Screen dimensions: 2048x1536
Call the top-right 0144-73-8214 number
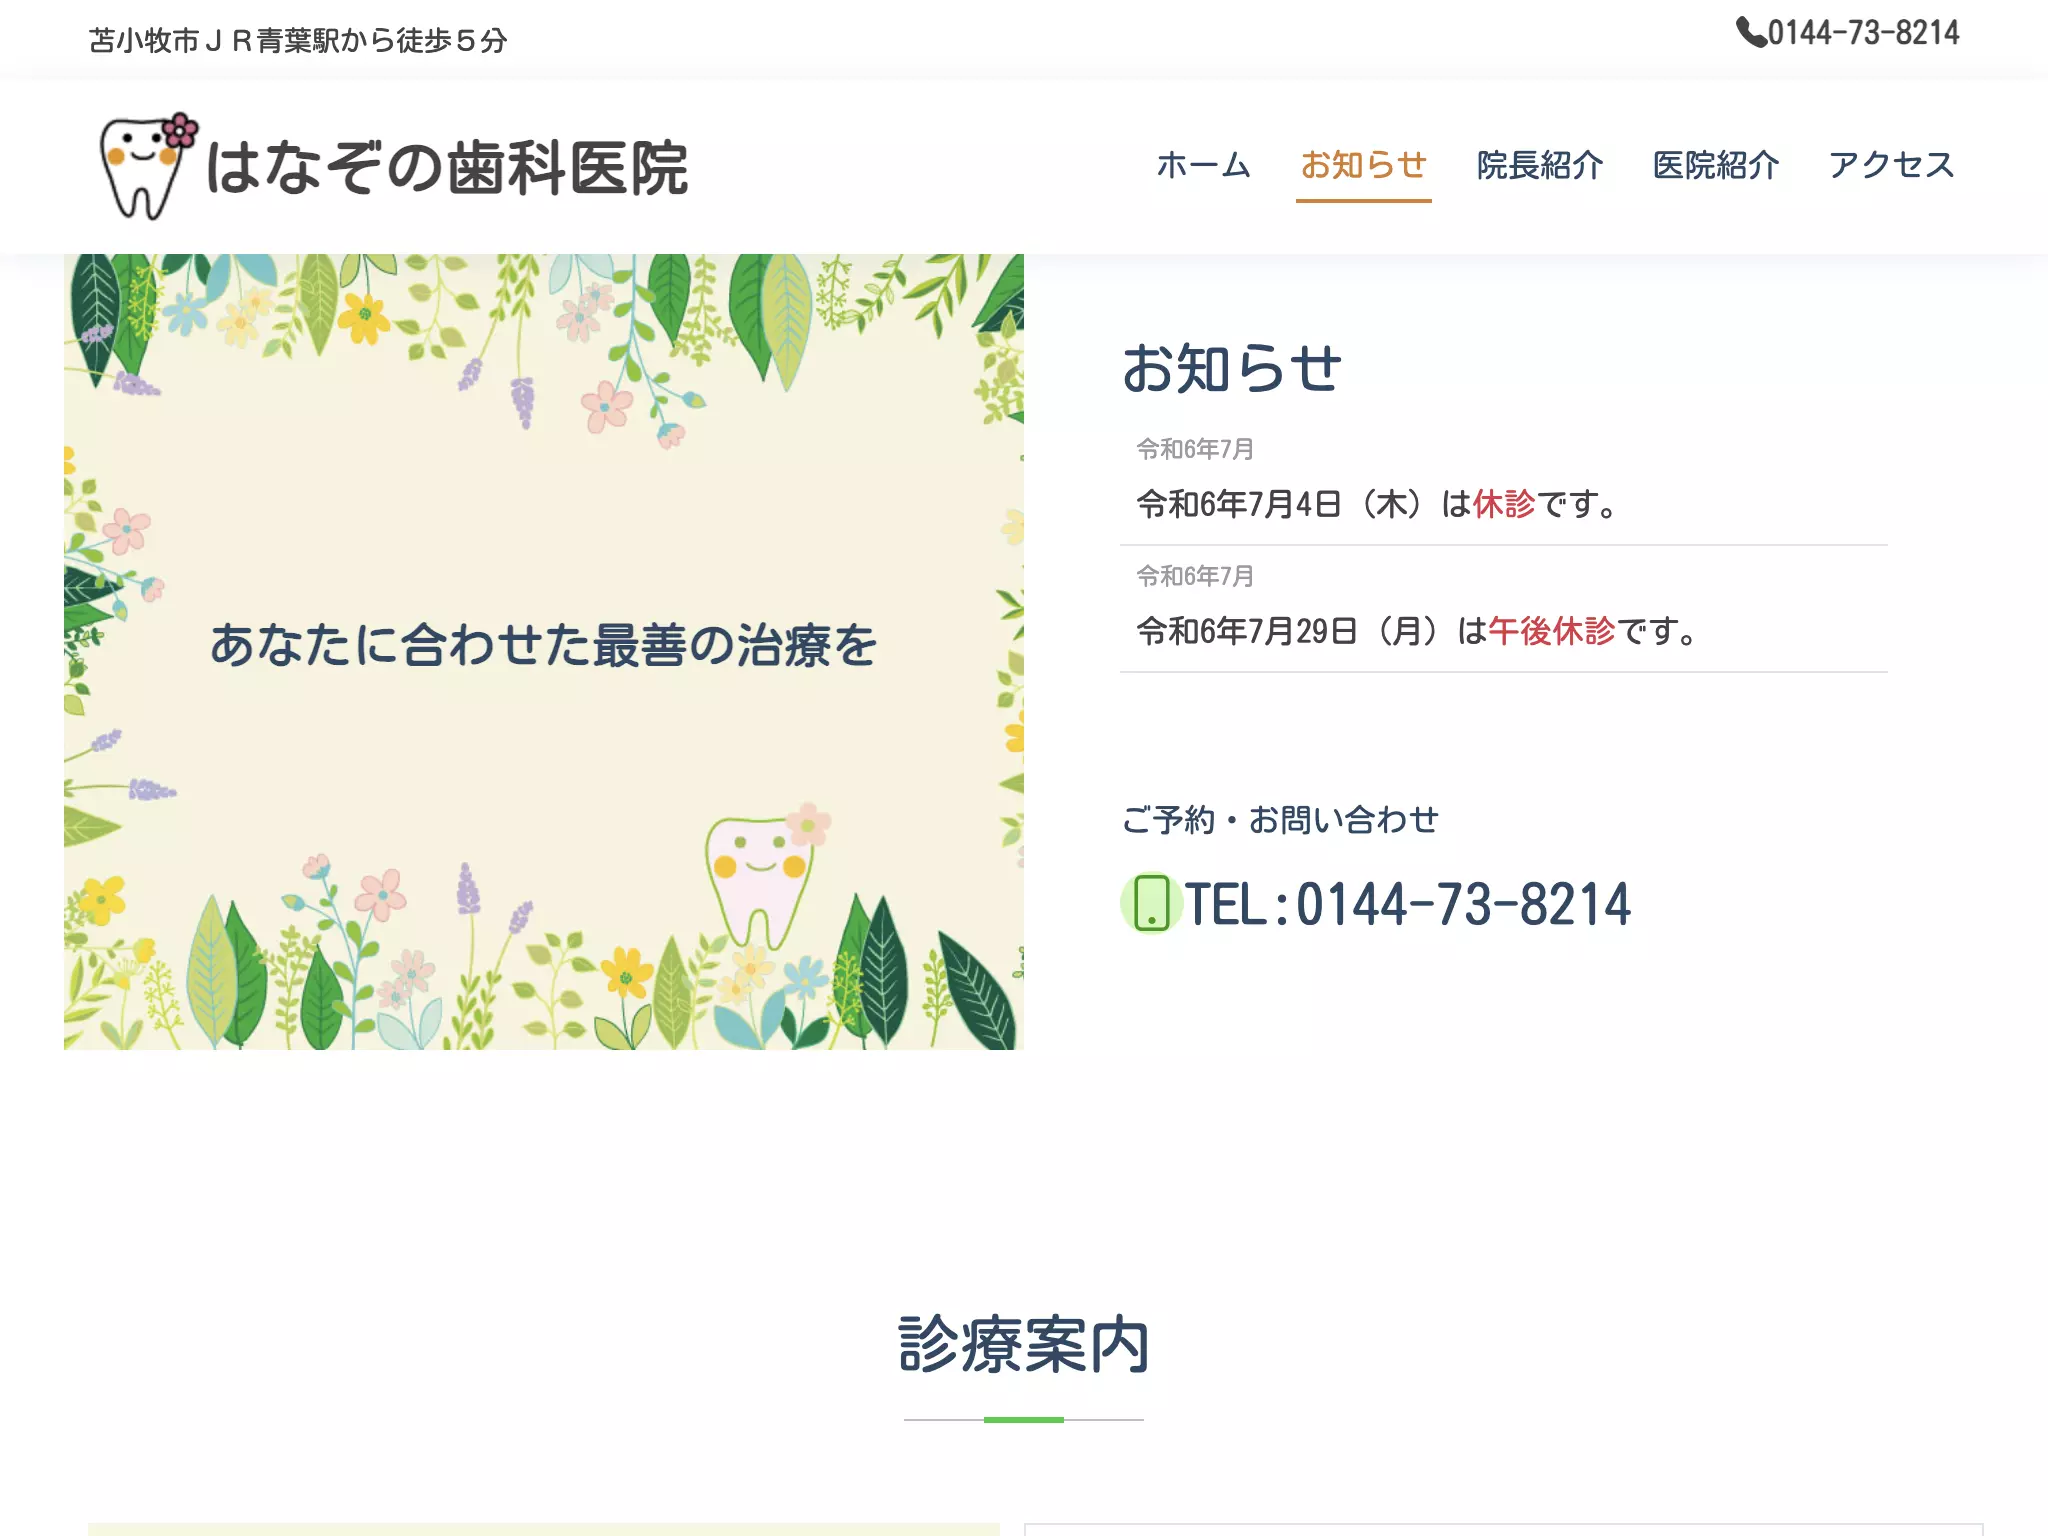pos(1863,33)
